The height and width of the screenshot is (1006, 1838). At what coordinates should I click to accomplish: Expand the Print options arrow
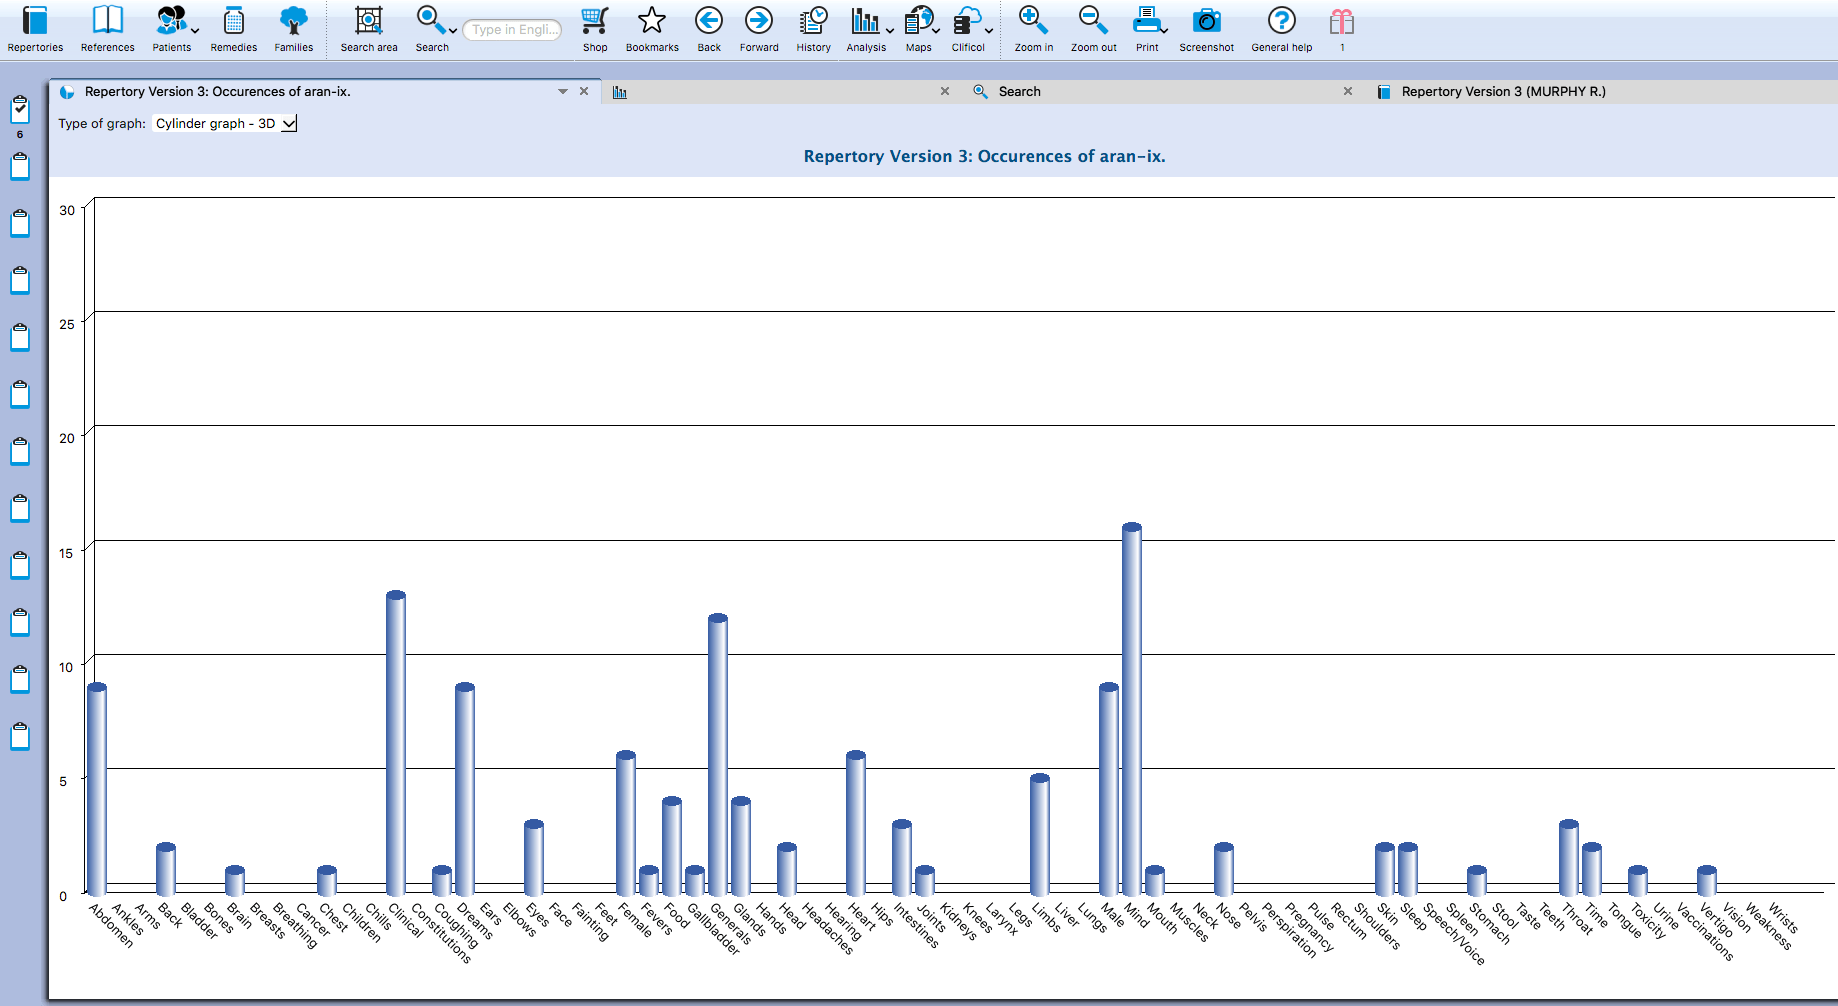pyautogui.click(x=1164, y=31)
